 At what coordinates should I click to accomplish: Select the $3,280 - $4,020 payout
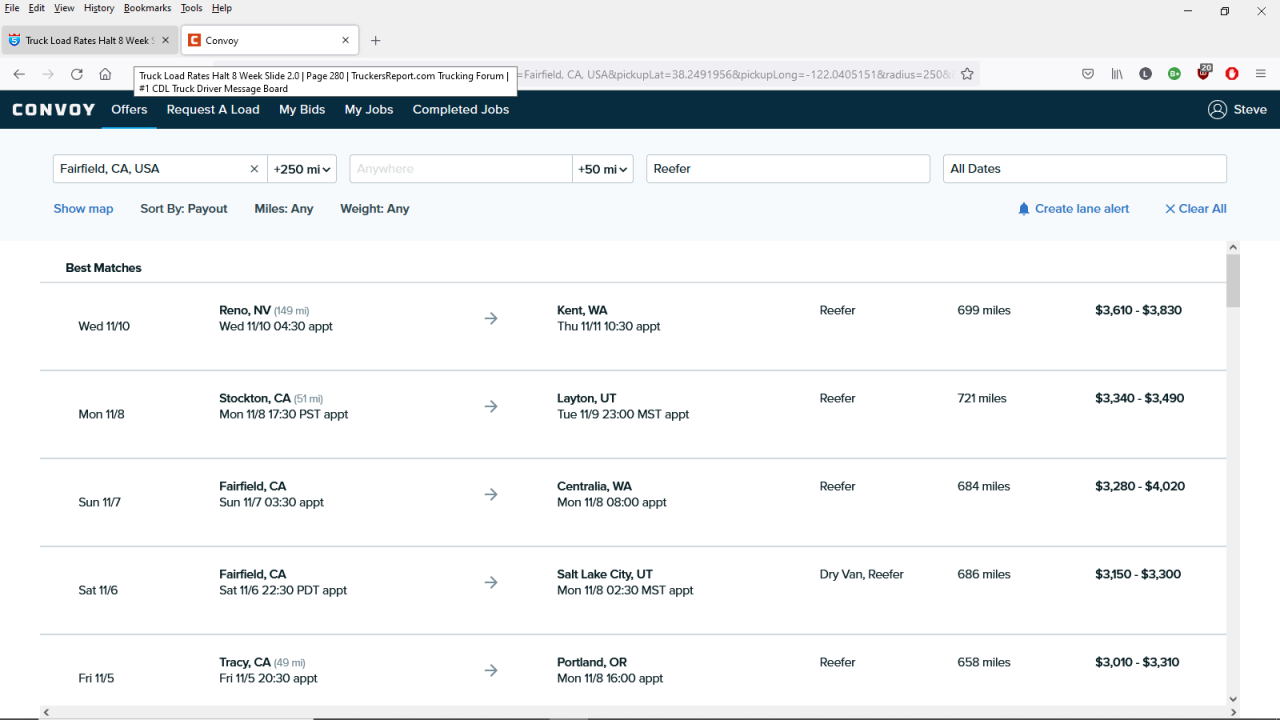tap(1140, 486)
